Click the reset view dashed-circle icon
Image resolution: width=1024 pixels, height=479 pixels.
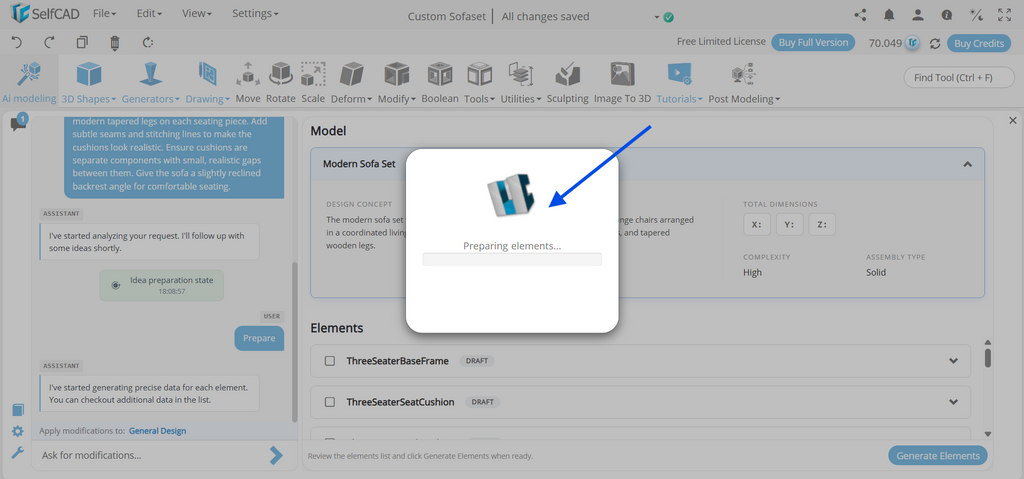[148, 42]
